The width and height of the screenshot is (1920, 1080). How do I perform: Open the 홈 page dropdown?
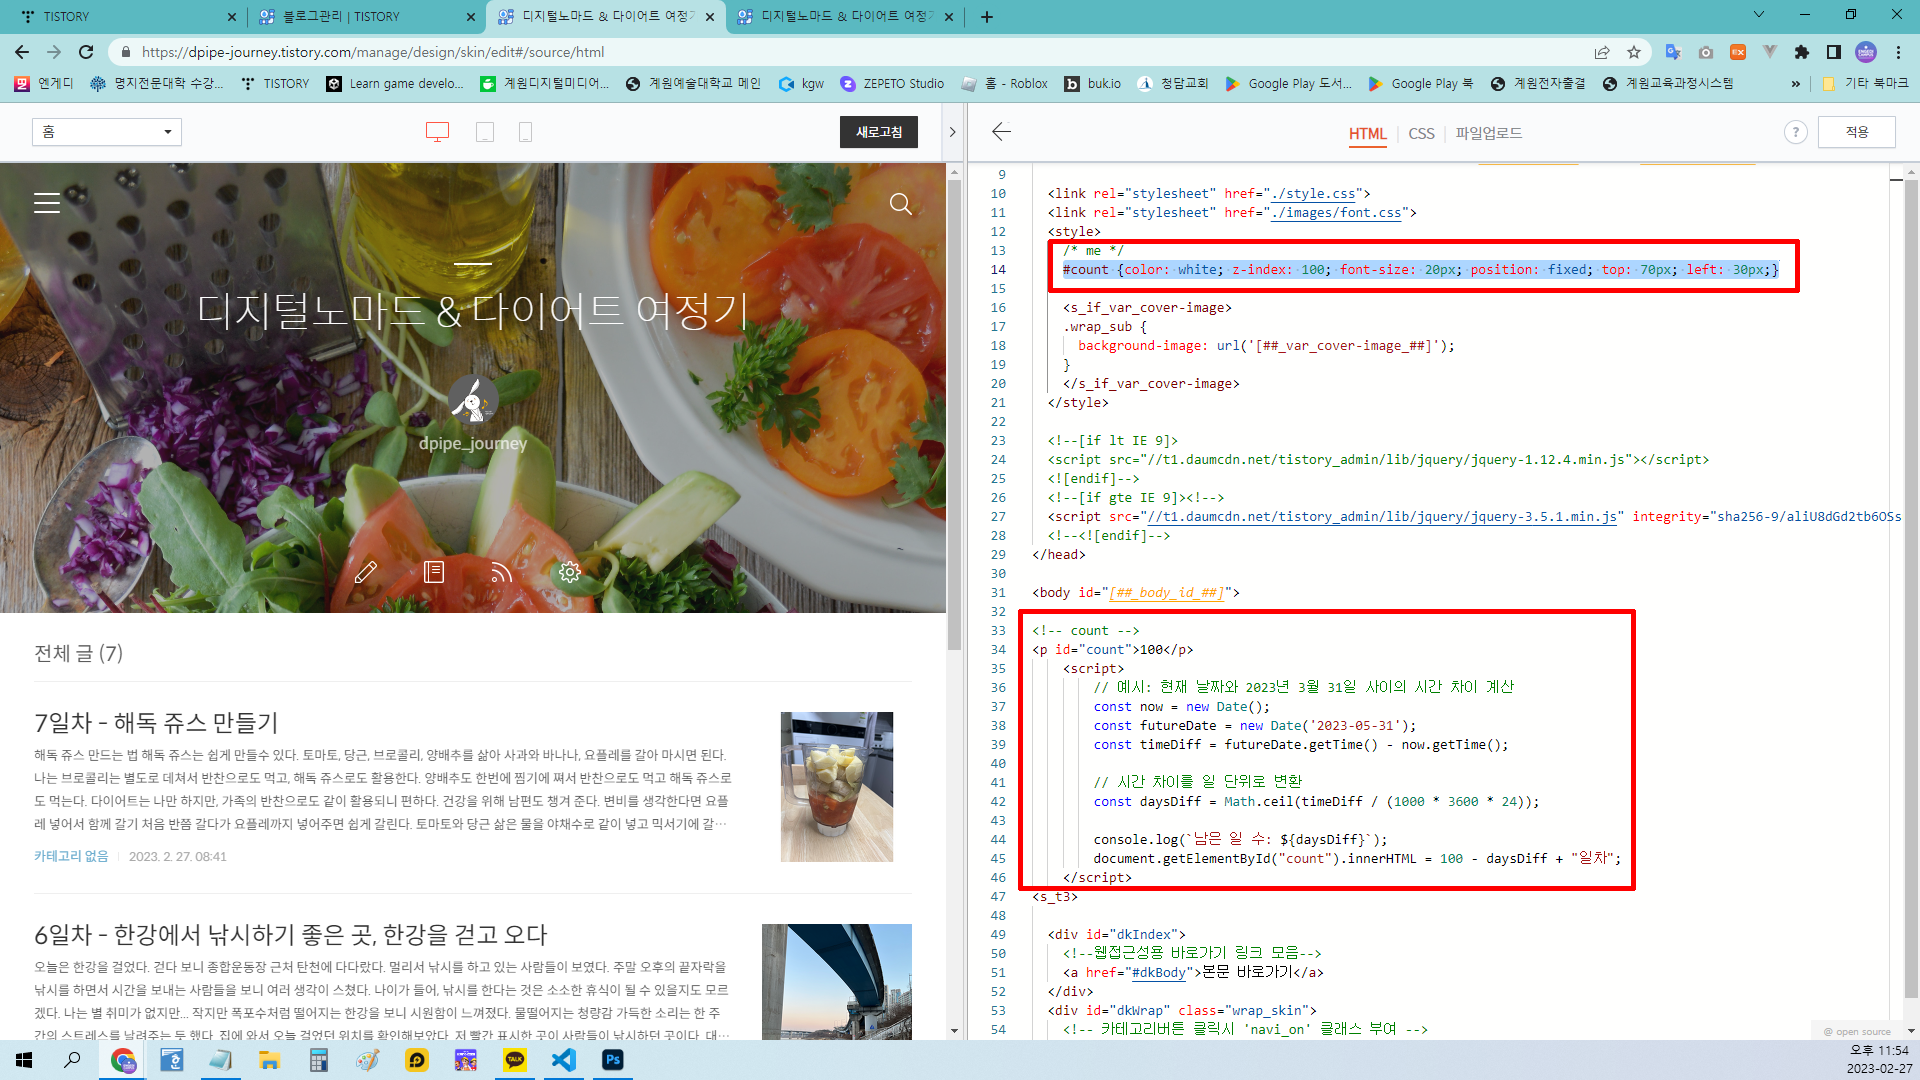(x=107, y=132)
